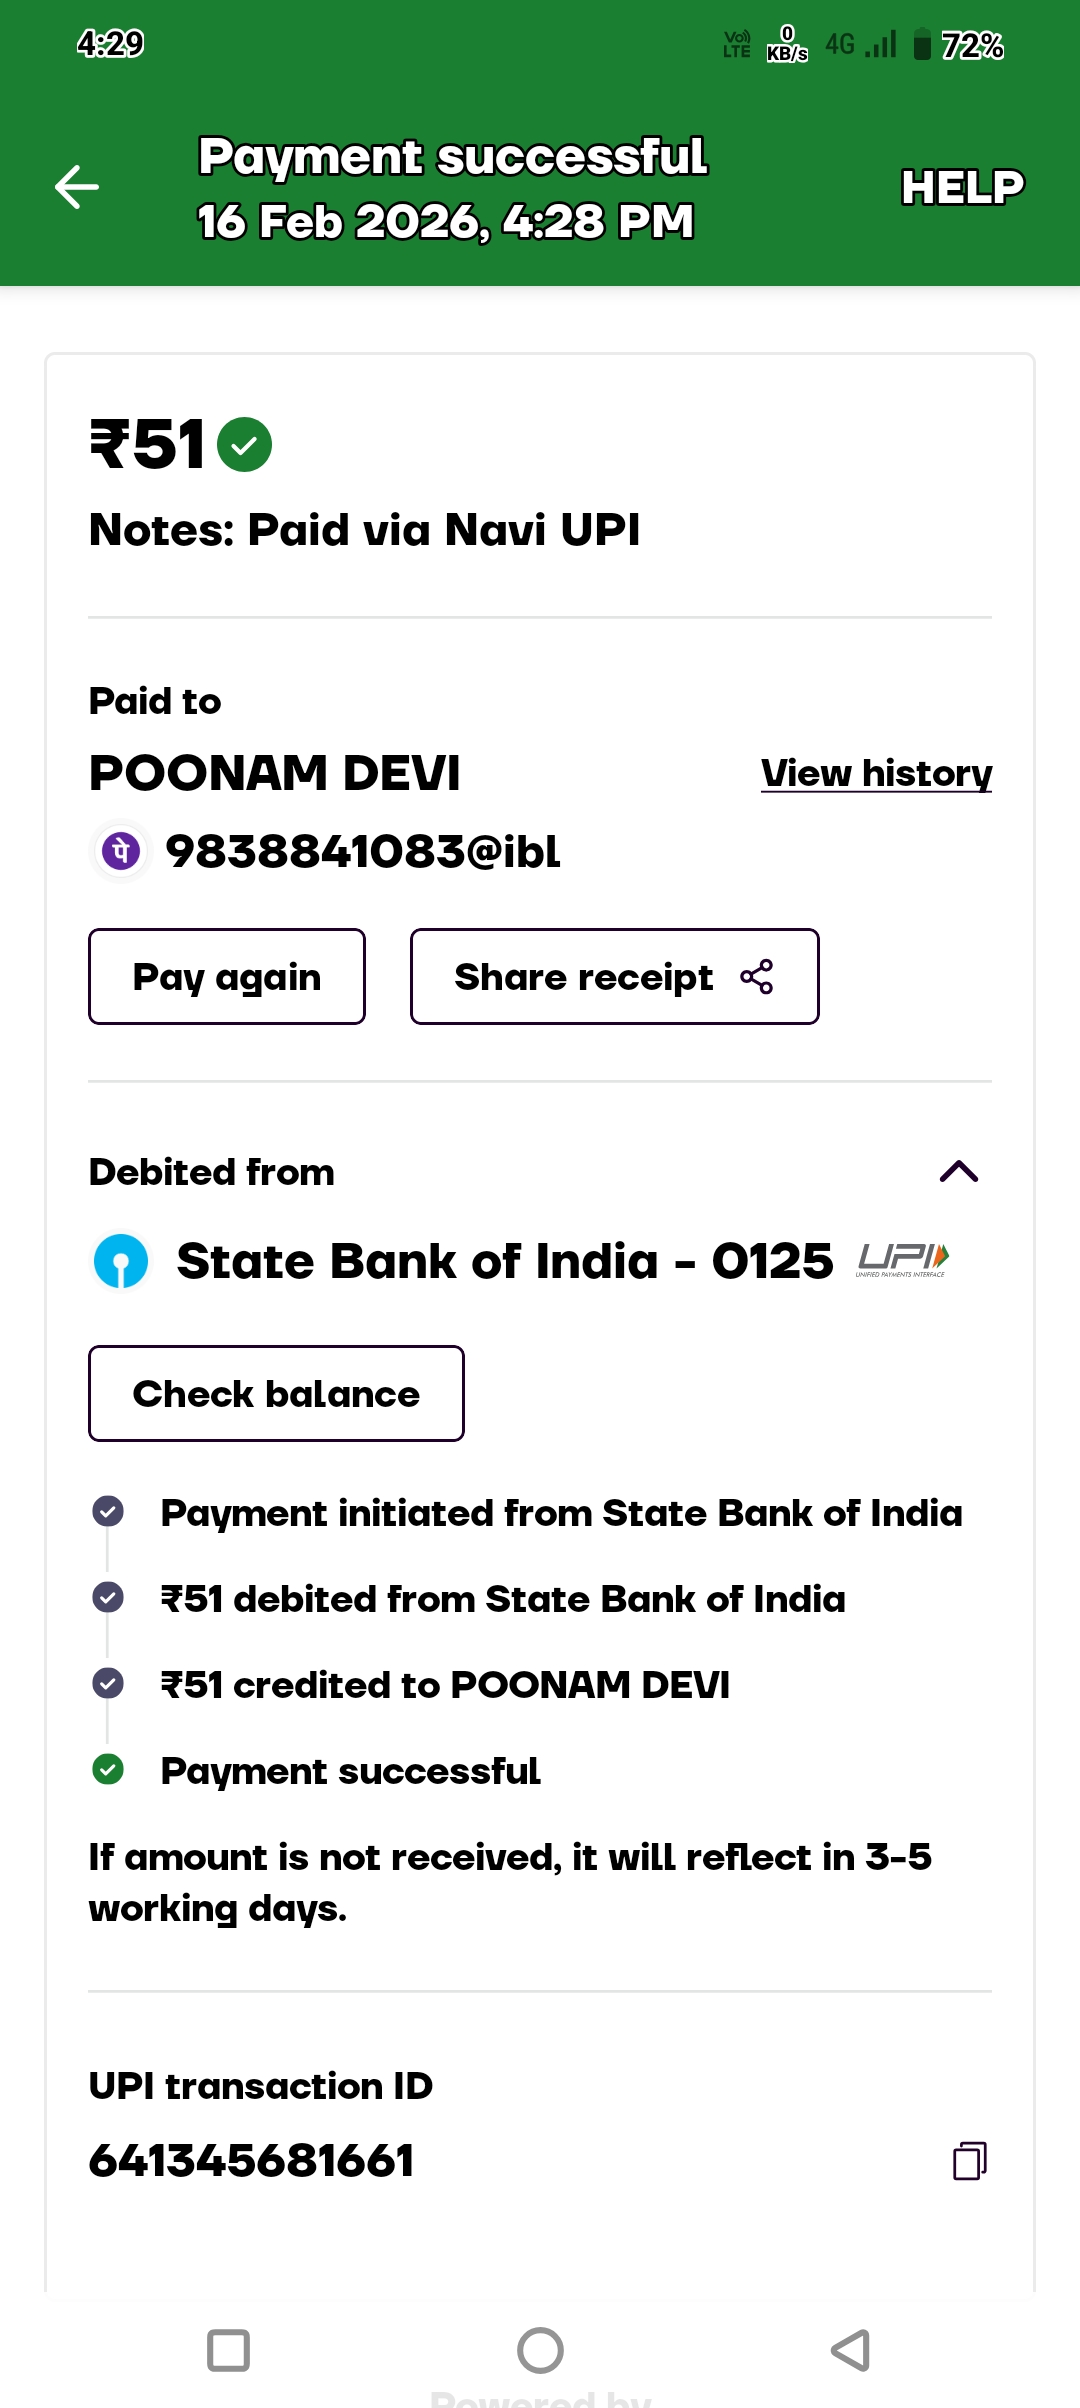Open HELP from the header

coord(962,187)
